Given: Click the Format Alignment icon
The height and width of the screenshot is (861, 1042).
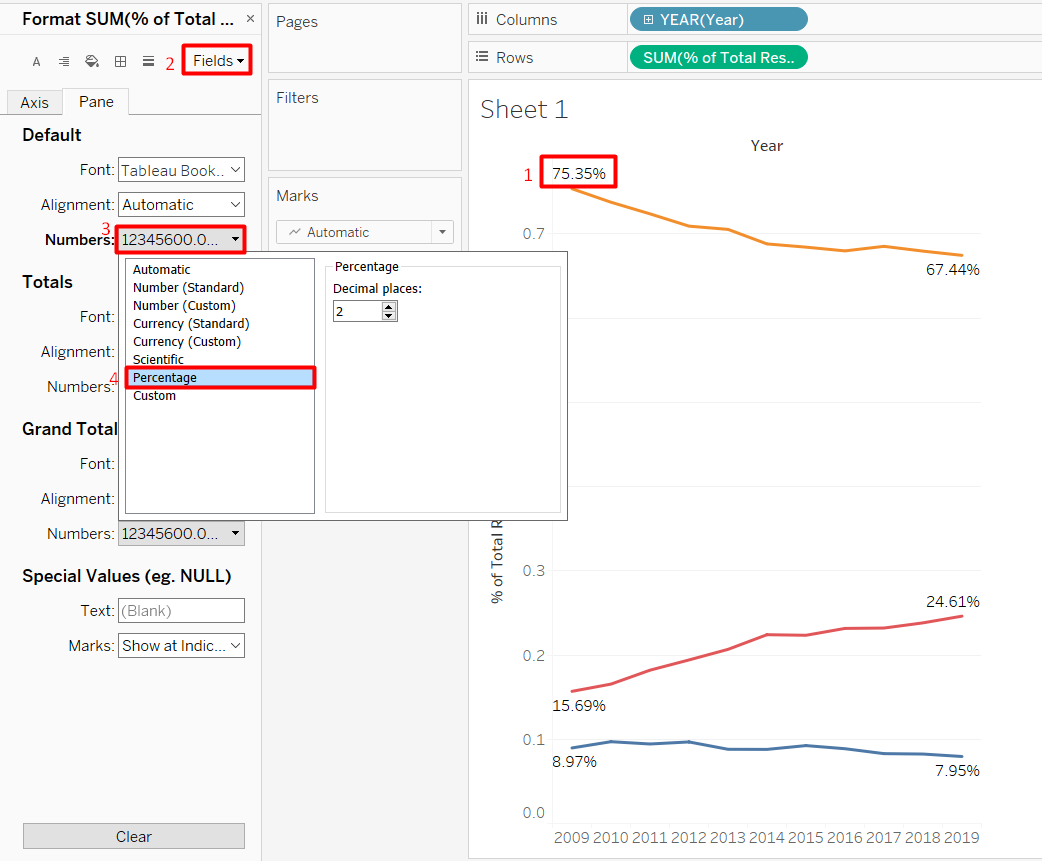Looking at the screenshot, I should (x=64, y=62).
